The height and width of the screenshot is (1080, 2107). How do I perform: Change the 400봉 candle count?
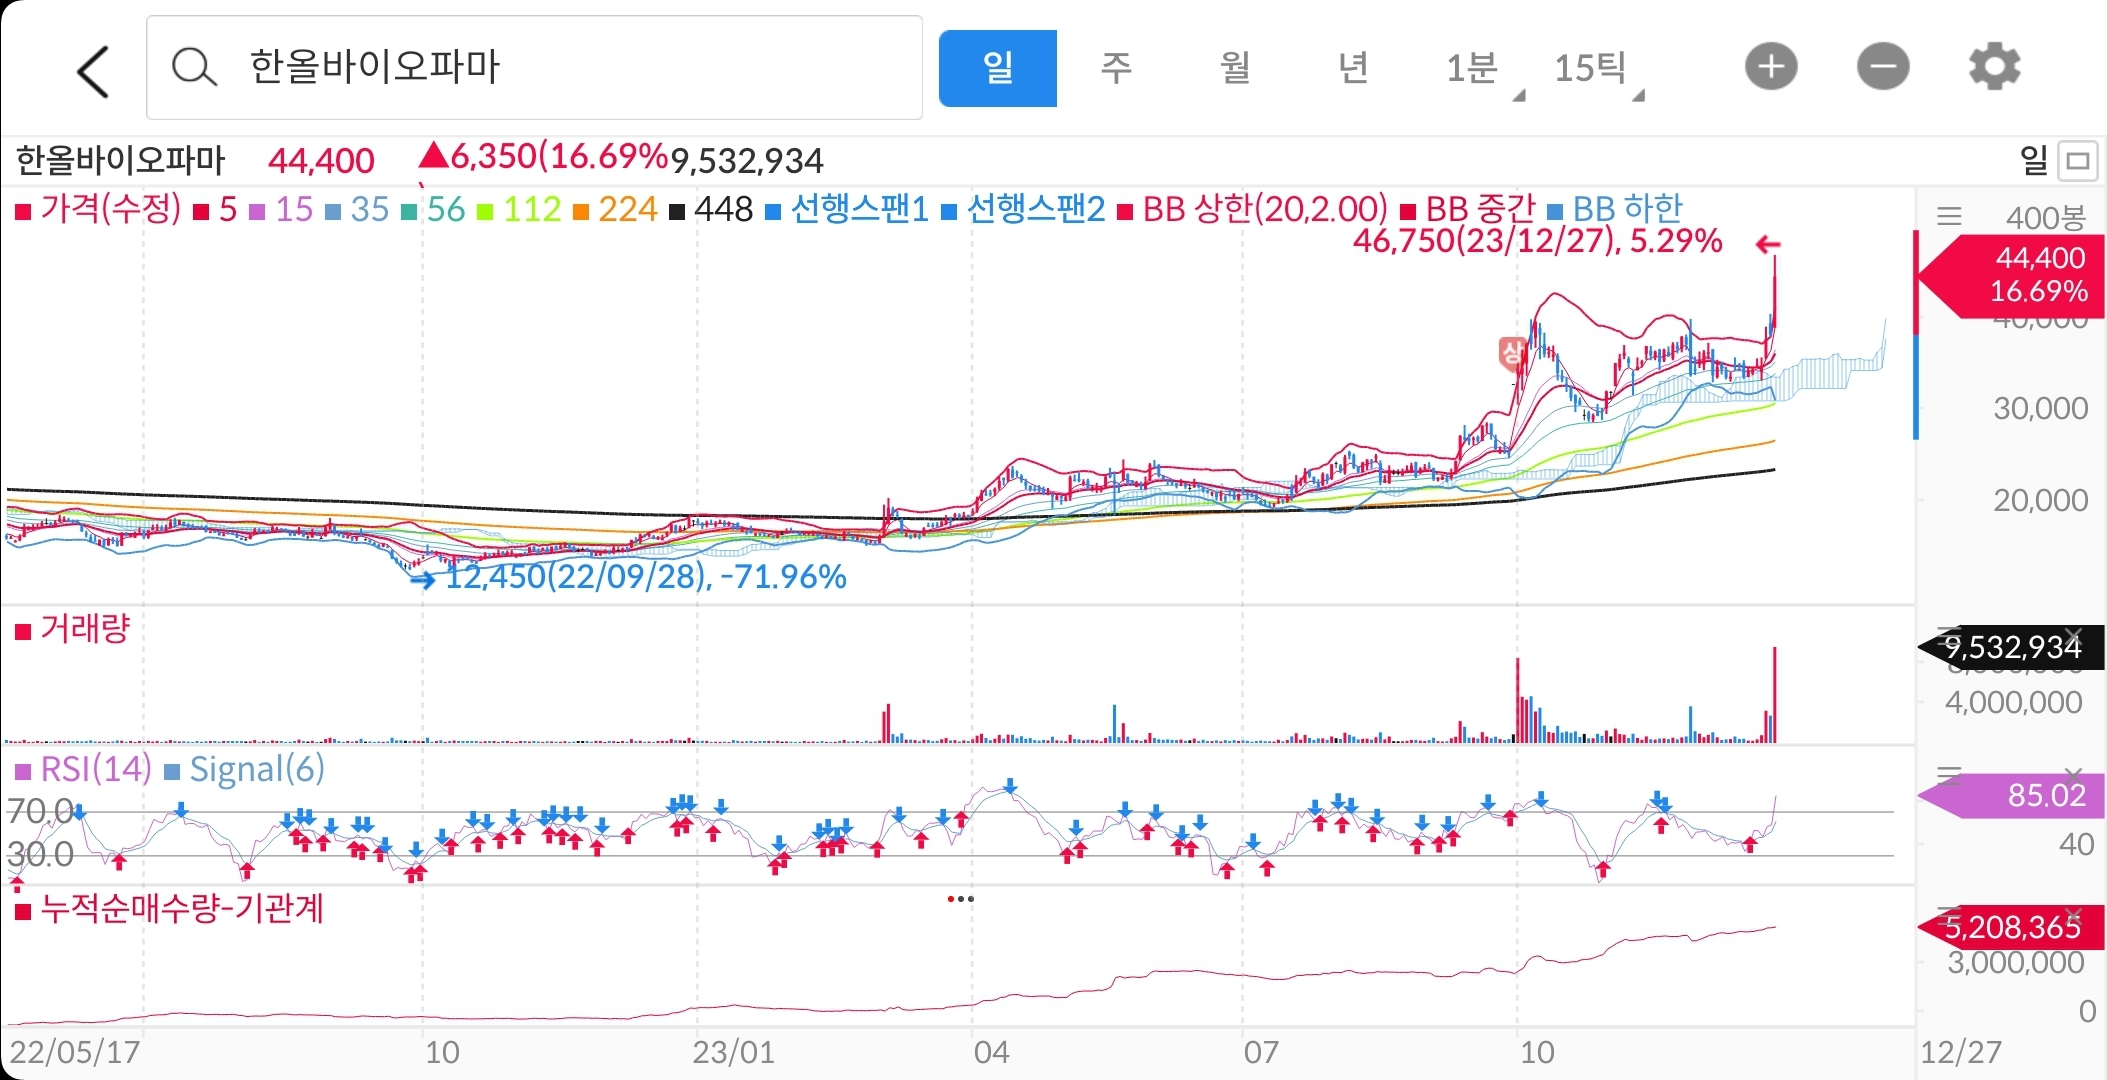point(2046,217)
